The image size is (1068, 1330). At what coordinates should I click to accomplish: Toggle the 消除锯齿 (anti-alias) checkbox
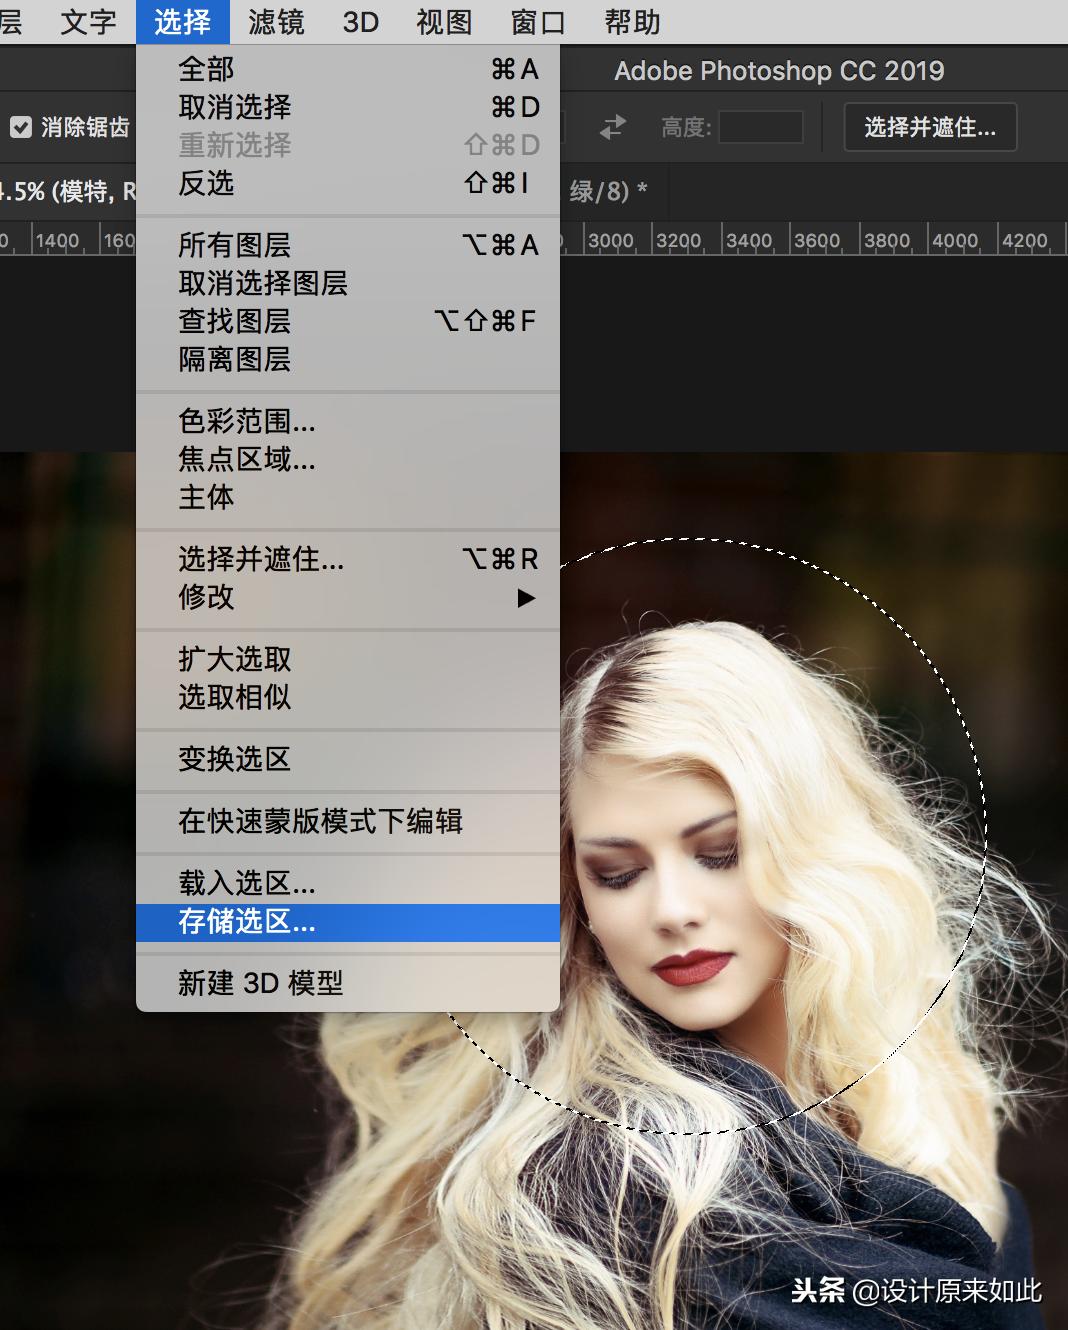22,127
